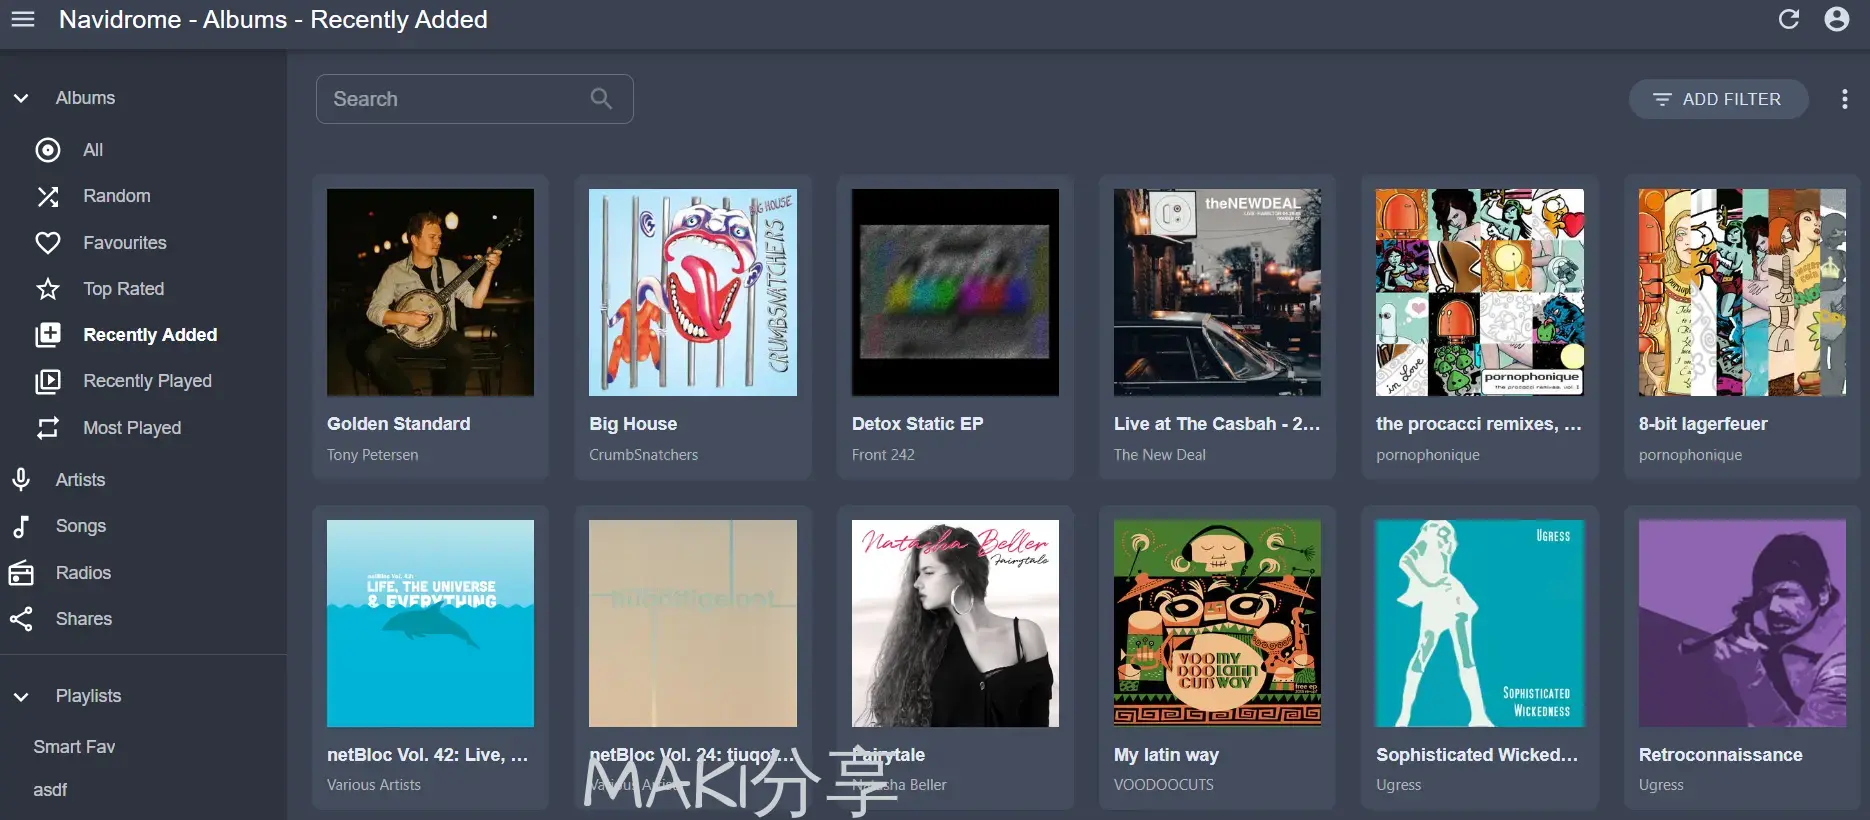Viewport: 1870px width, 820px height.
Task: Open the three-dot options menu
Action: tap(1845, 99)
